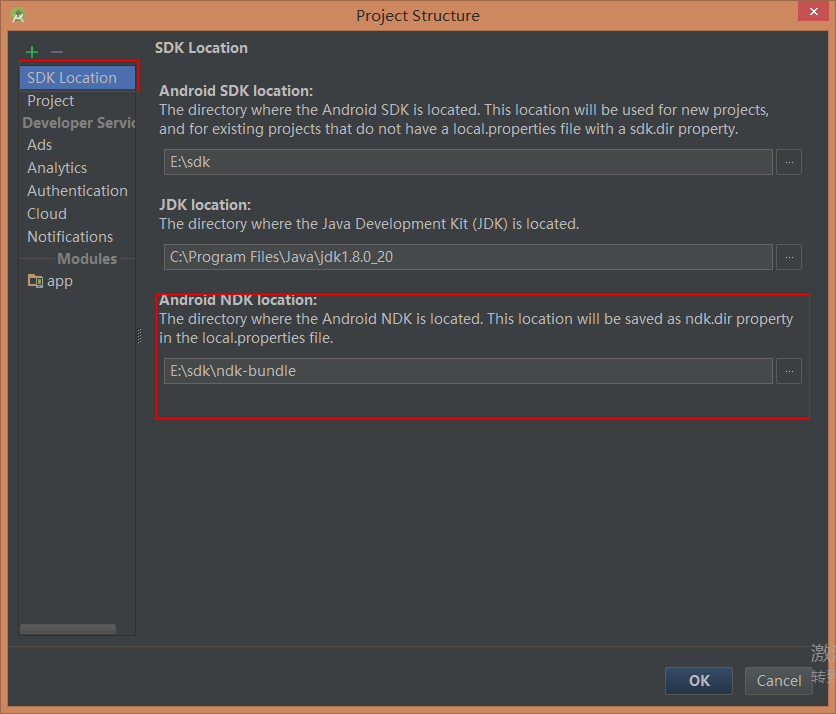
Task: Open Authentication in the sidebar
Action: [77, 191]
